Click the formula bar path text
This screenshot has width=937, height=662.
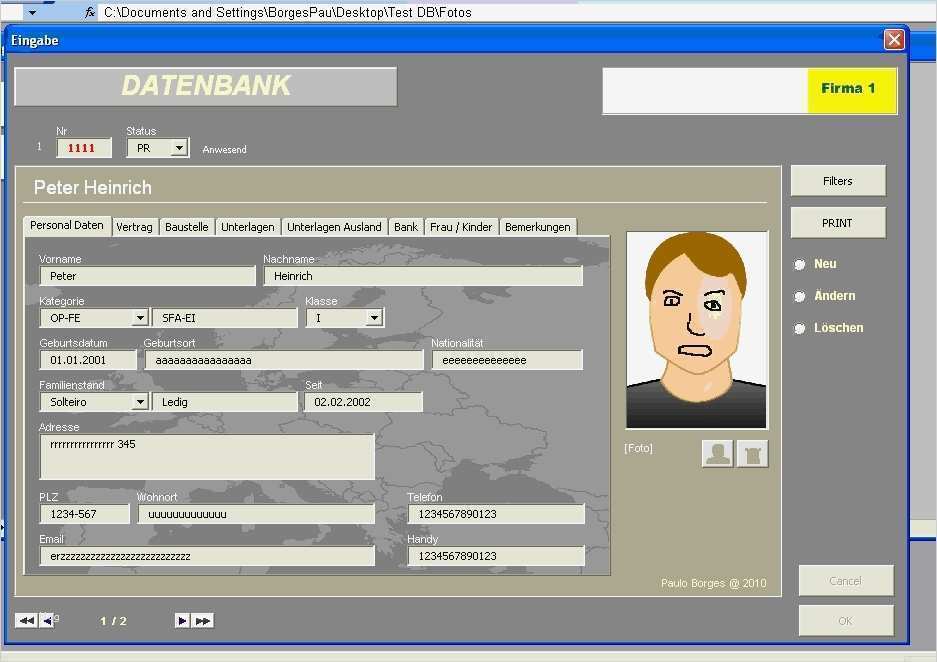tap(287, 12)
